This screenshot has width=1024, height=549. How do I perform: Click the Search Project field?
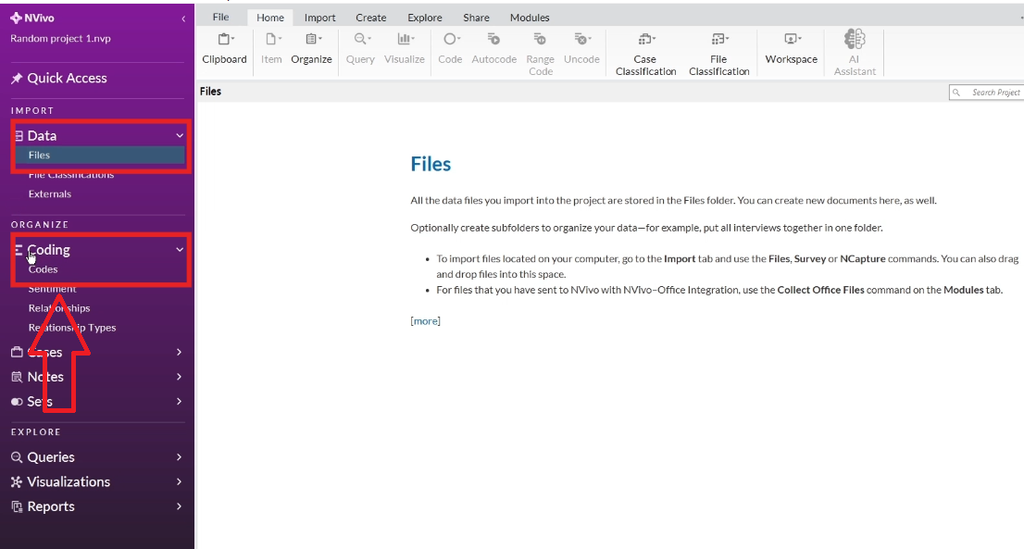(988, 93)
